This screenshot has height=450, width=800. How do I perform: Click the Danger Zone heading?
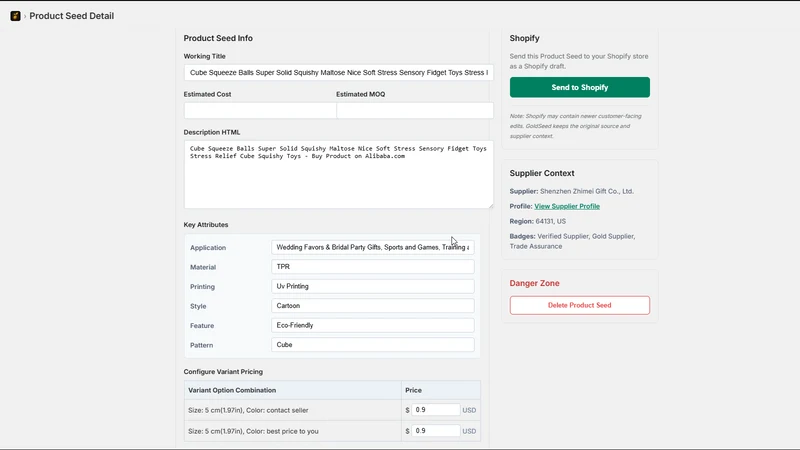coord(534,283)
